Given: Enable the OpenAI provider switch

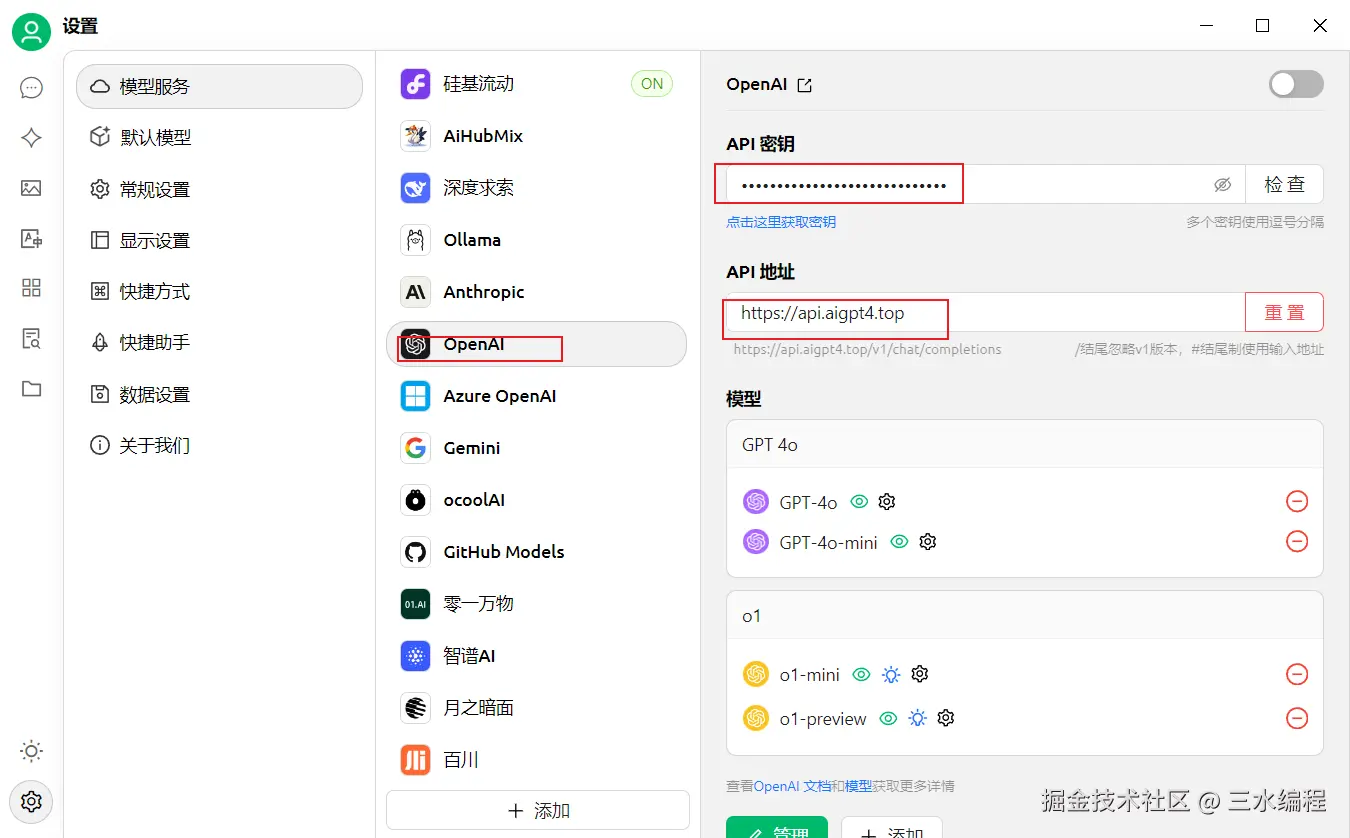Looking at the screenshot, I should coord(1296,84).
